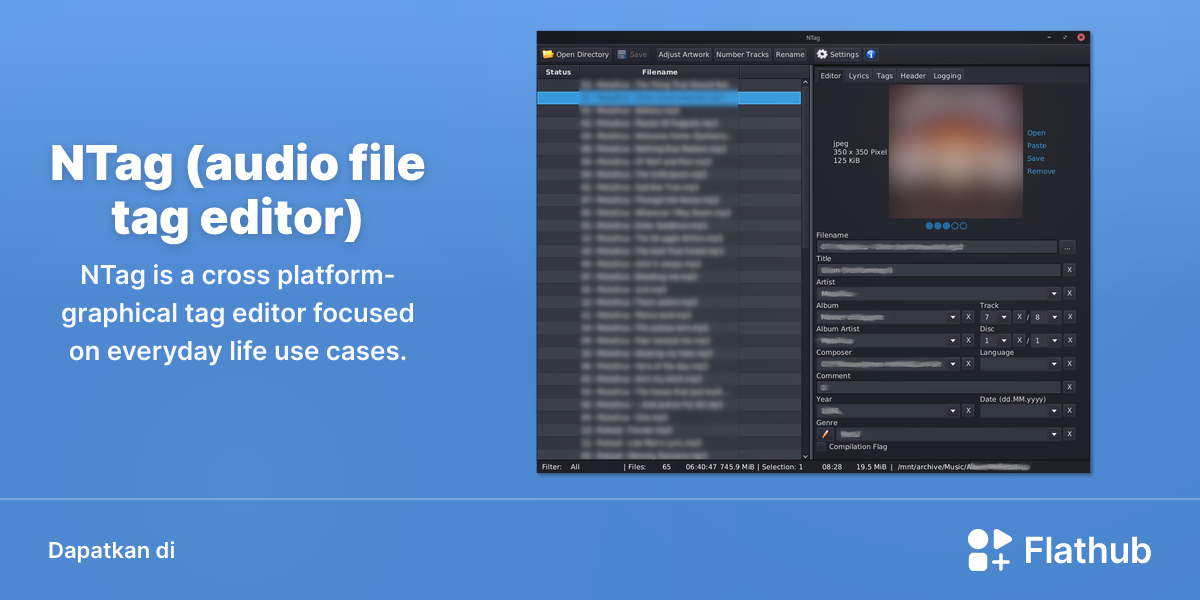Click the blue info icon in the toolbar
This screenshot has width=1200, height=600.
point(871,54)
